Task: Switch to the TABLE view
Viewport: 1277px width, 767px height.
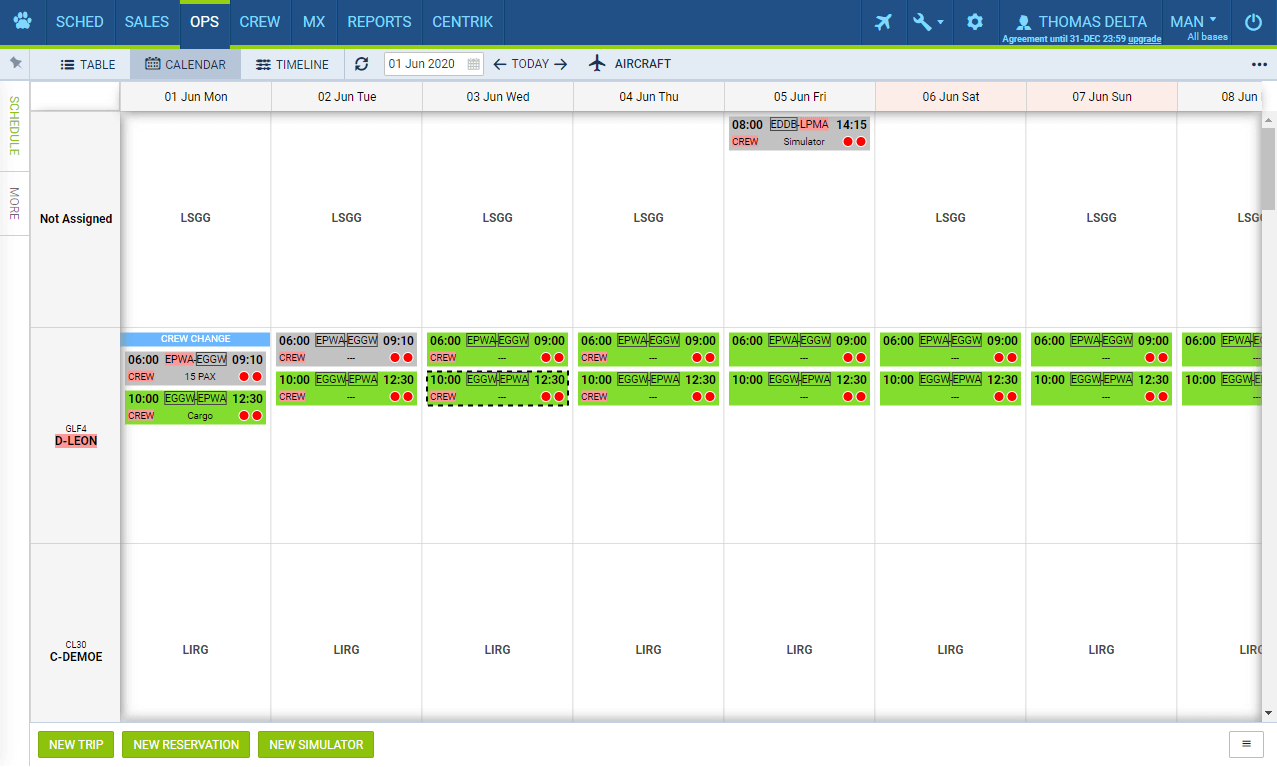Action: (88, 64)
